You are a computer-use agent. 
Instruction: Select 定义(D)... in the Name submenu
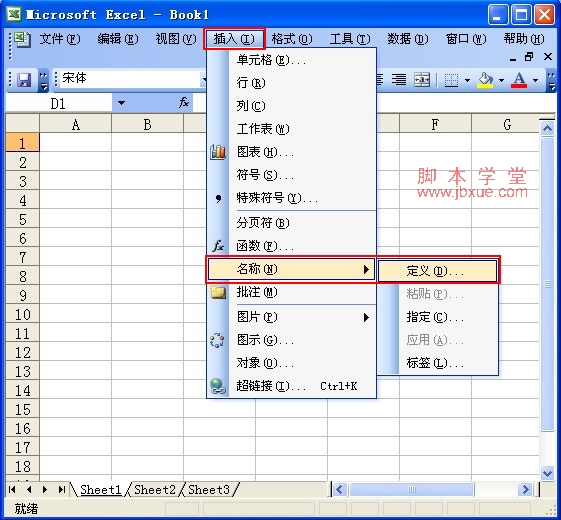438,271
